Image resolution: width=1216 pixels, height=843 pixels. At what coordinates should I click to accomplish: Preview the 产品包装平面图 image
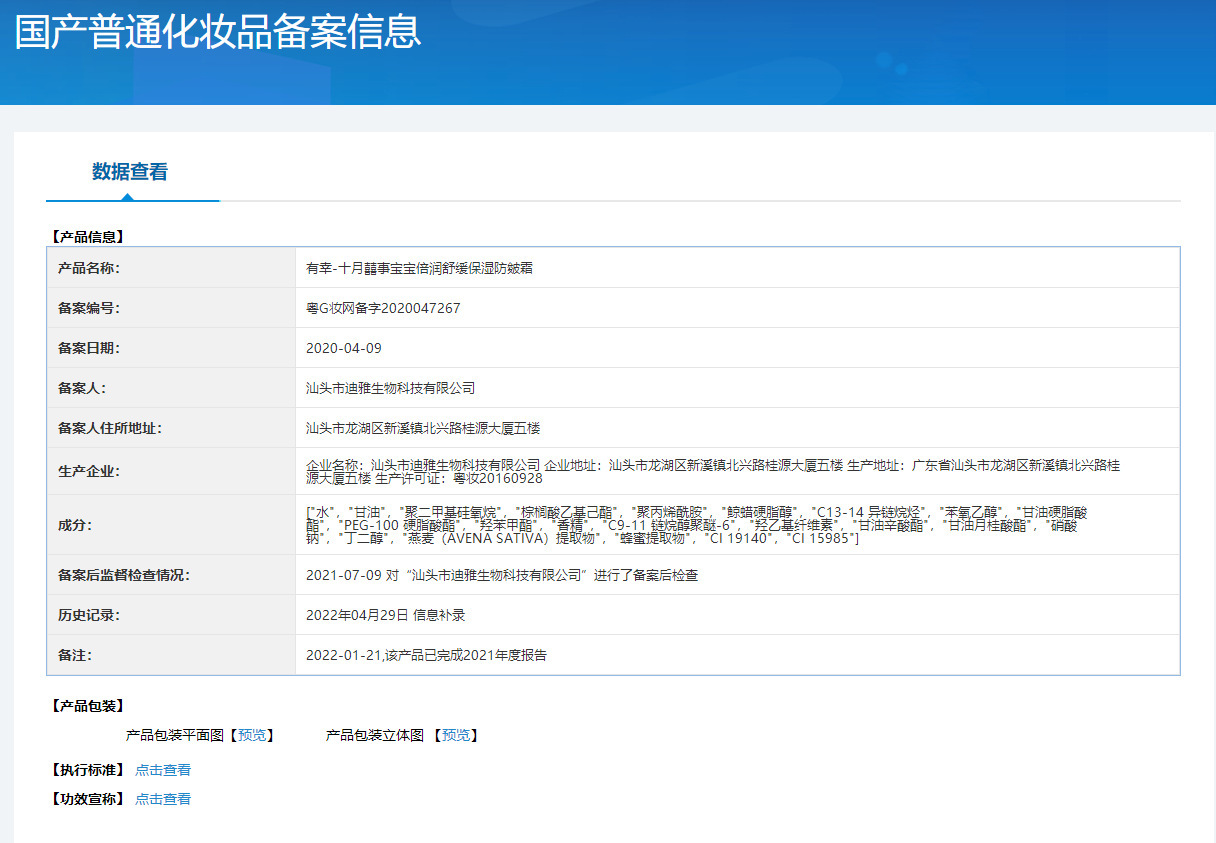coord(252,735)
